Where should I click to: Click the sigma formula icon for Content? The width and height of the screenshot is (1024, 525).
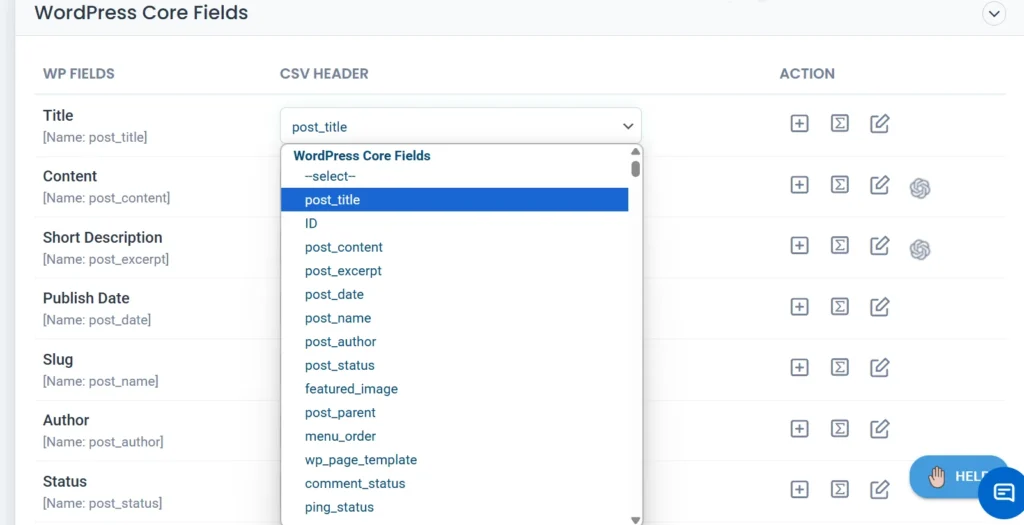tap(840, 185)
